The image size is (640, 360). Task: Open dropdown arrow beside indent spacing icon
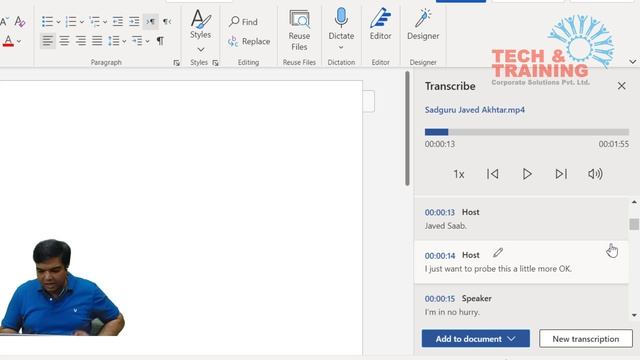tap(147, 41)
